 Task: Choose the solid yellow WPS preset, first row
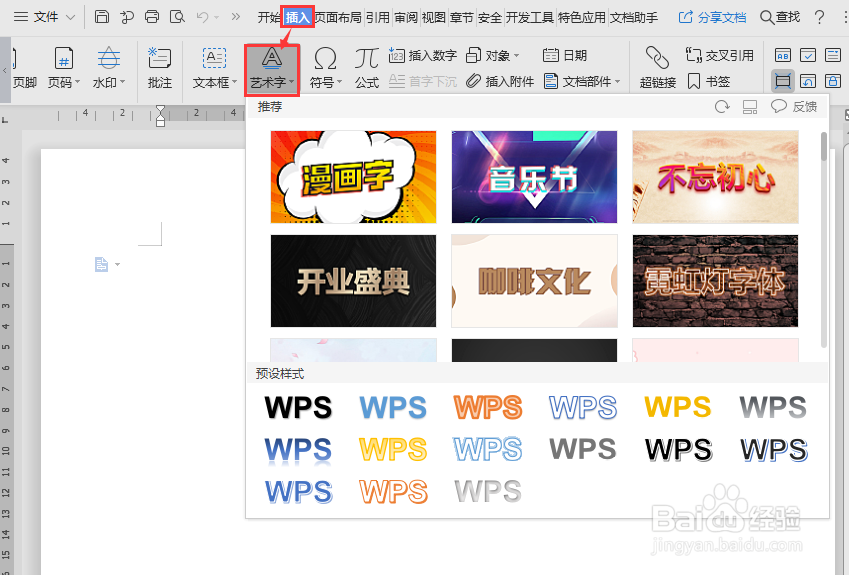pyautogui.click(x=678, y=407)
